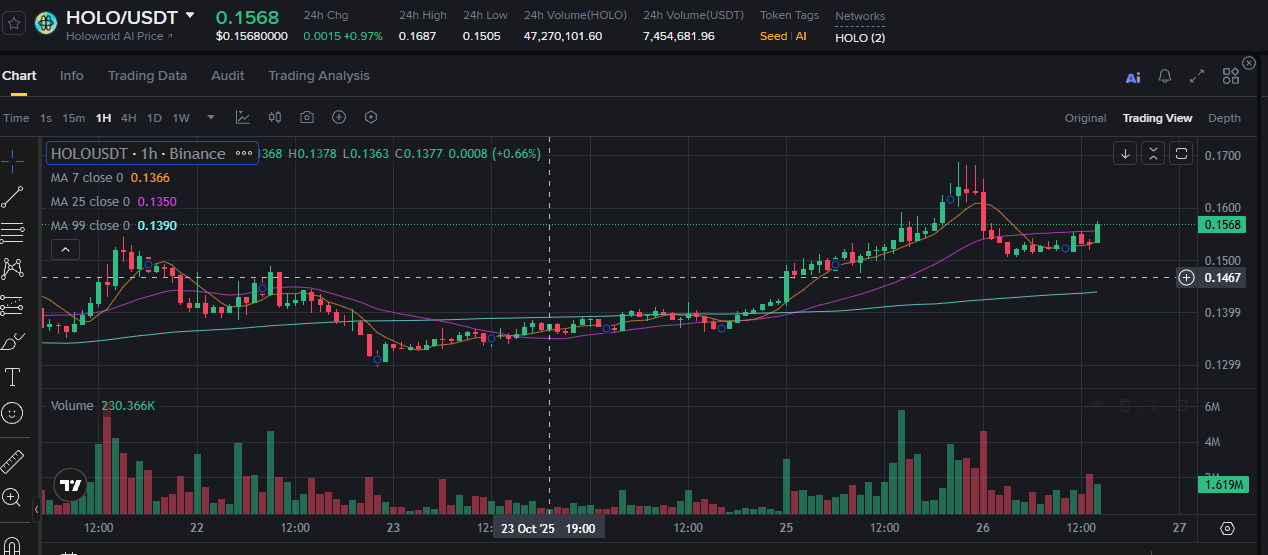Collapse the indicator legend with chevron

tap(65, 249)
